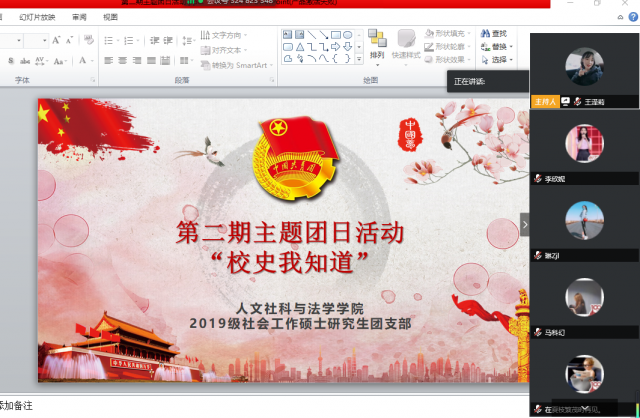Apply a bulleted list

click(109, 40)
